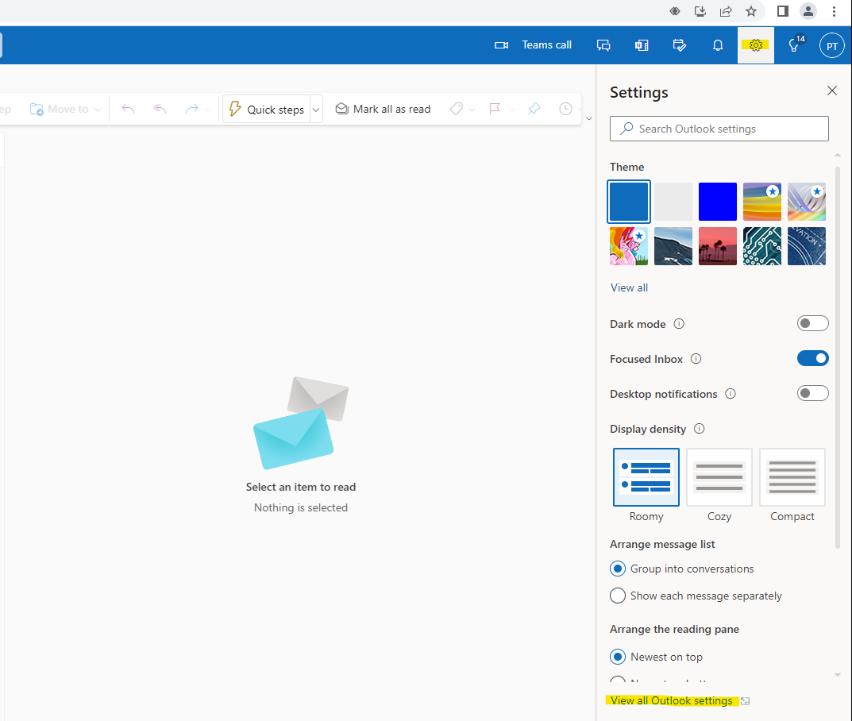Disable the Focused Inbox toggle
The width and height of the screenshot is (852, 721).
pos(812,358)
